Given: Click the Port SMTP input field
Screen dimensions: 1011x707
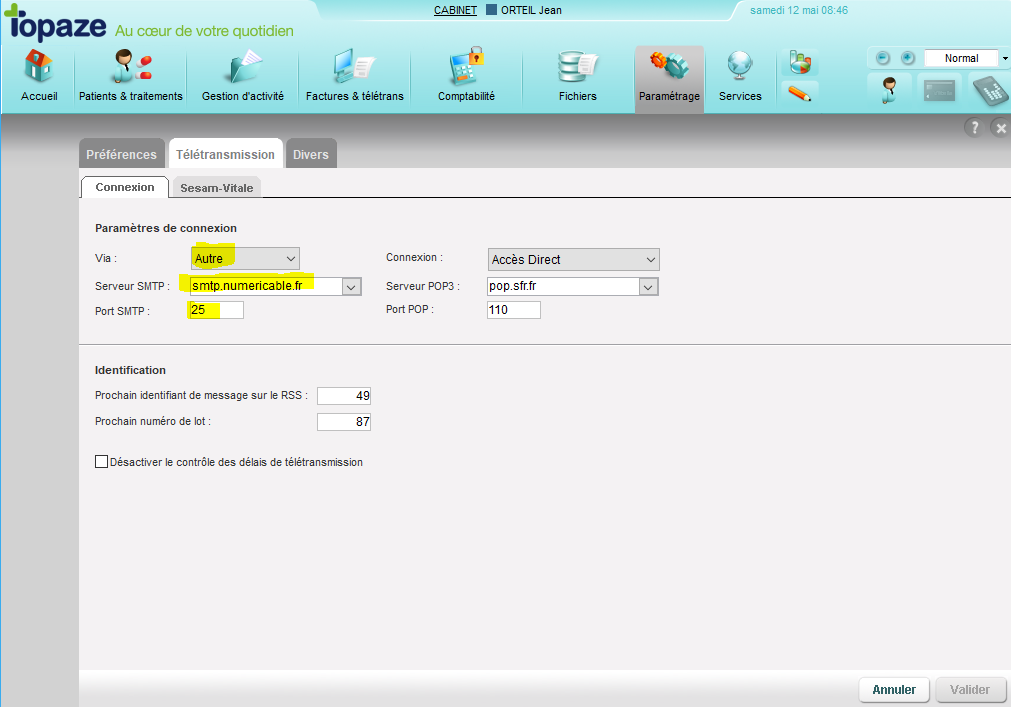Looking at the screenshot, I should point(216,311).
